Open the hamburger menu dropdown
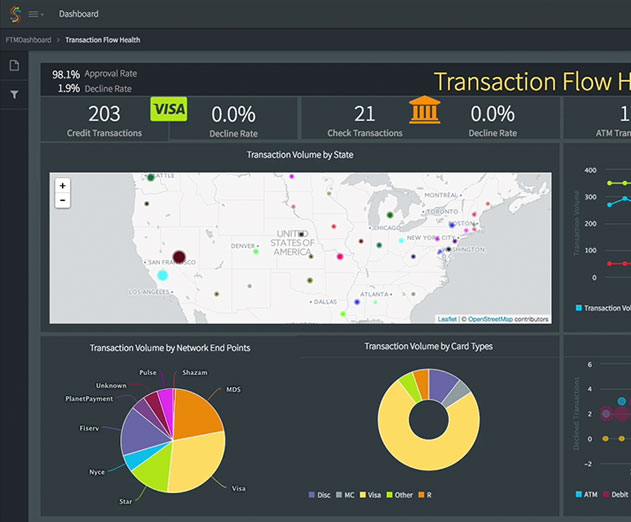Viewport: 631px width, 522px height. click(36, 14)
